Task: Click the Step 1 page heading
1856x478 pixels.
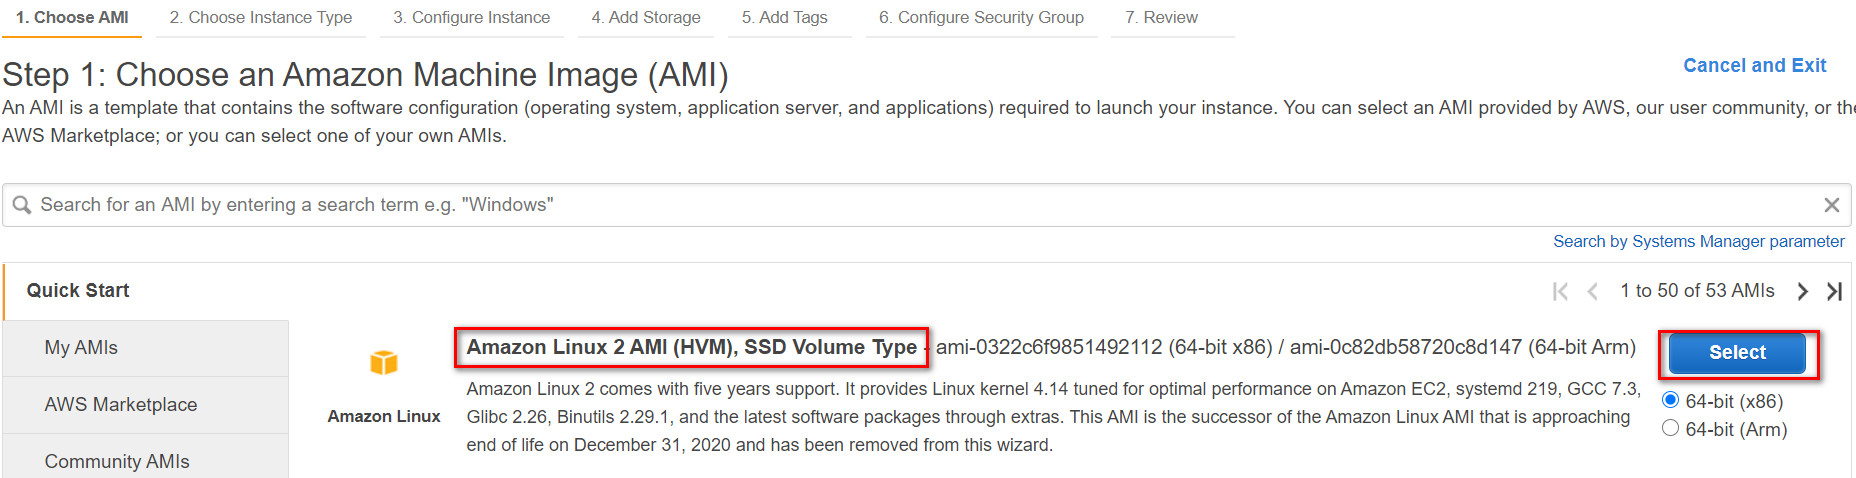Action: pyautogui.click(x=365, y=75)
